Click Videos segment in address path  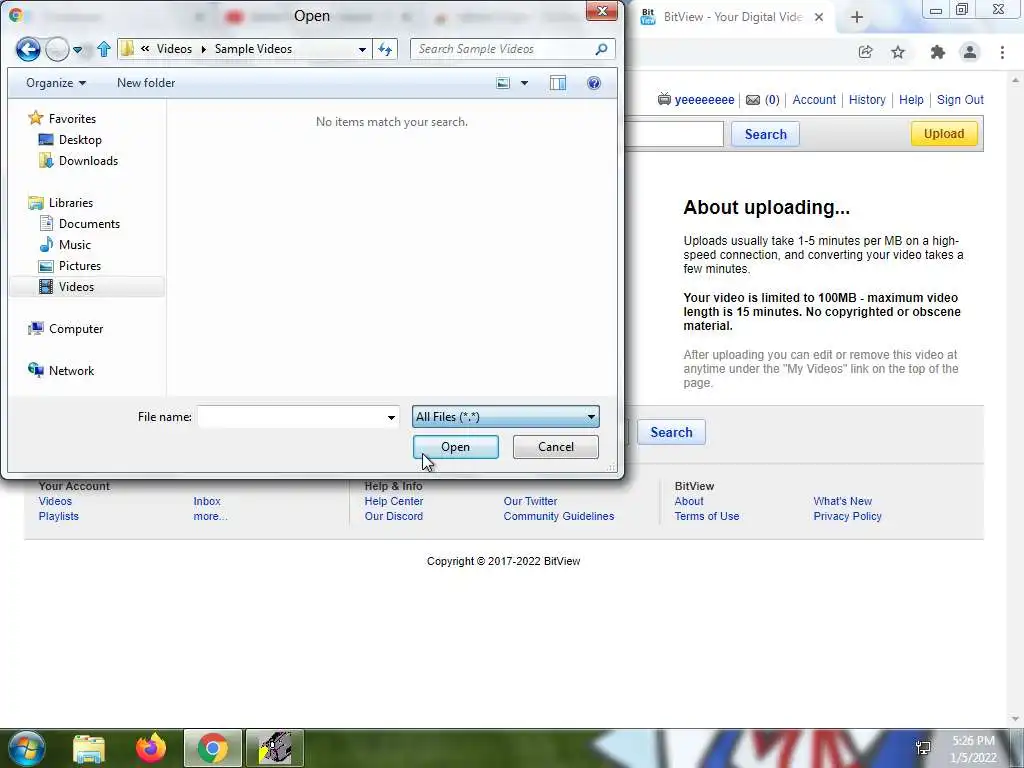[174, 49]
